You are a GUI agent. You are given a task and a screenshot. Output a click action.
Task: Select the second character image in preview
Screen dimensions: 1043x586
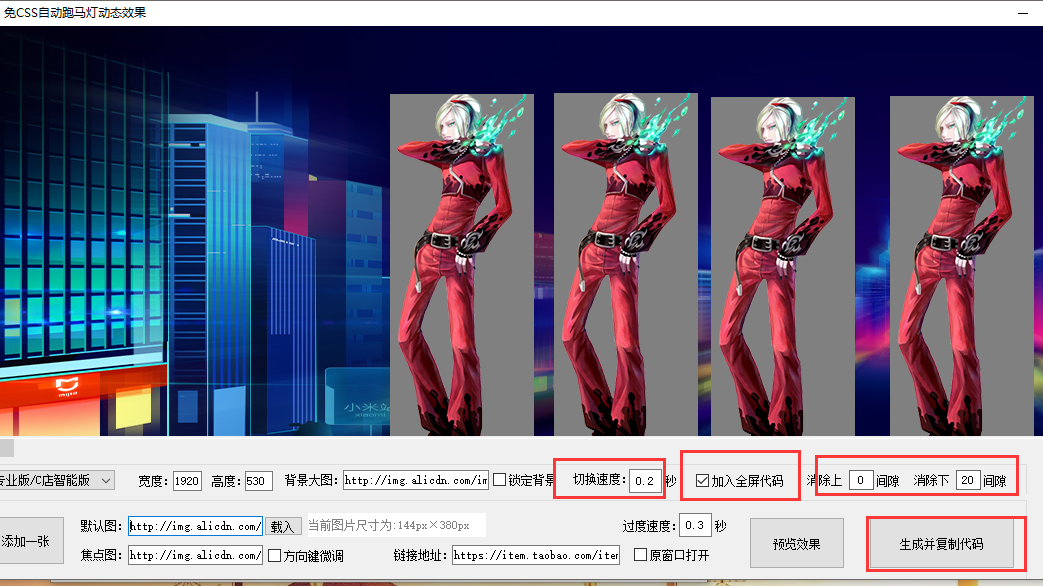pyautogui.click(x=626, y=265)
